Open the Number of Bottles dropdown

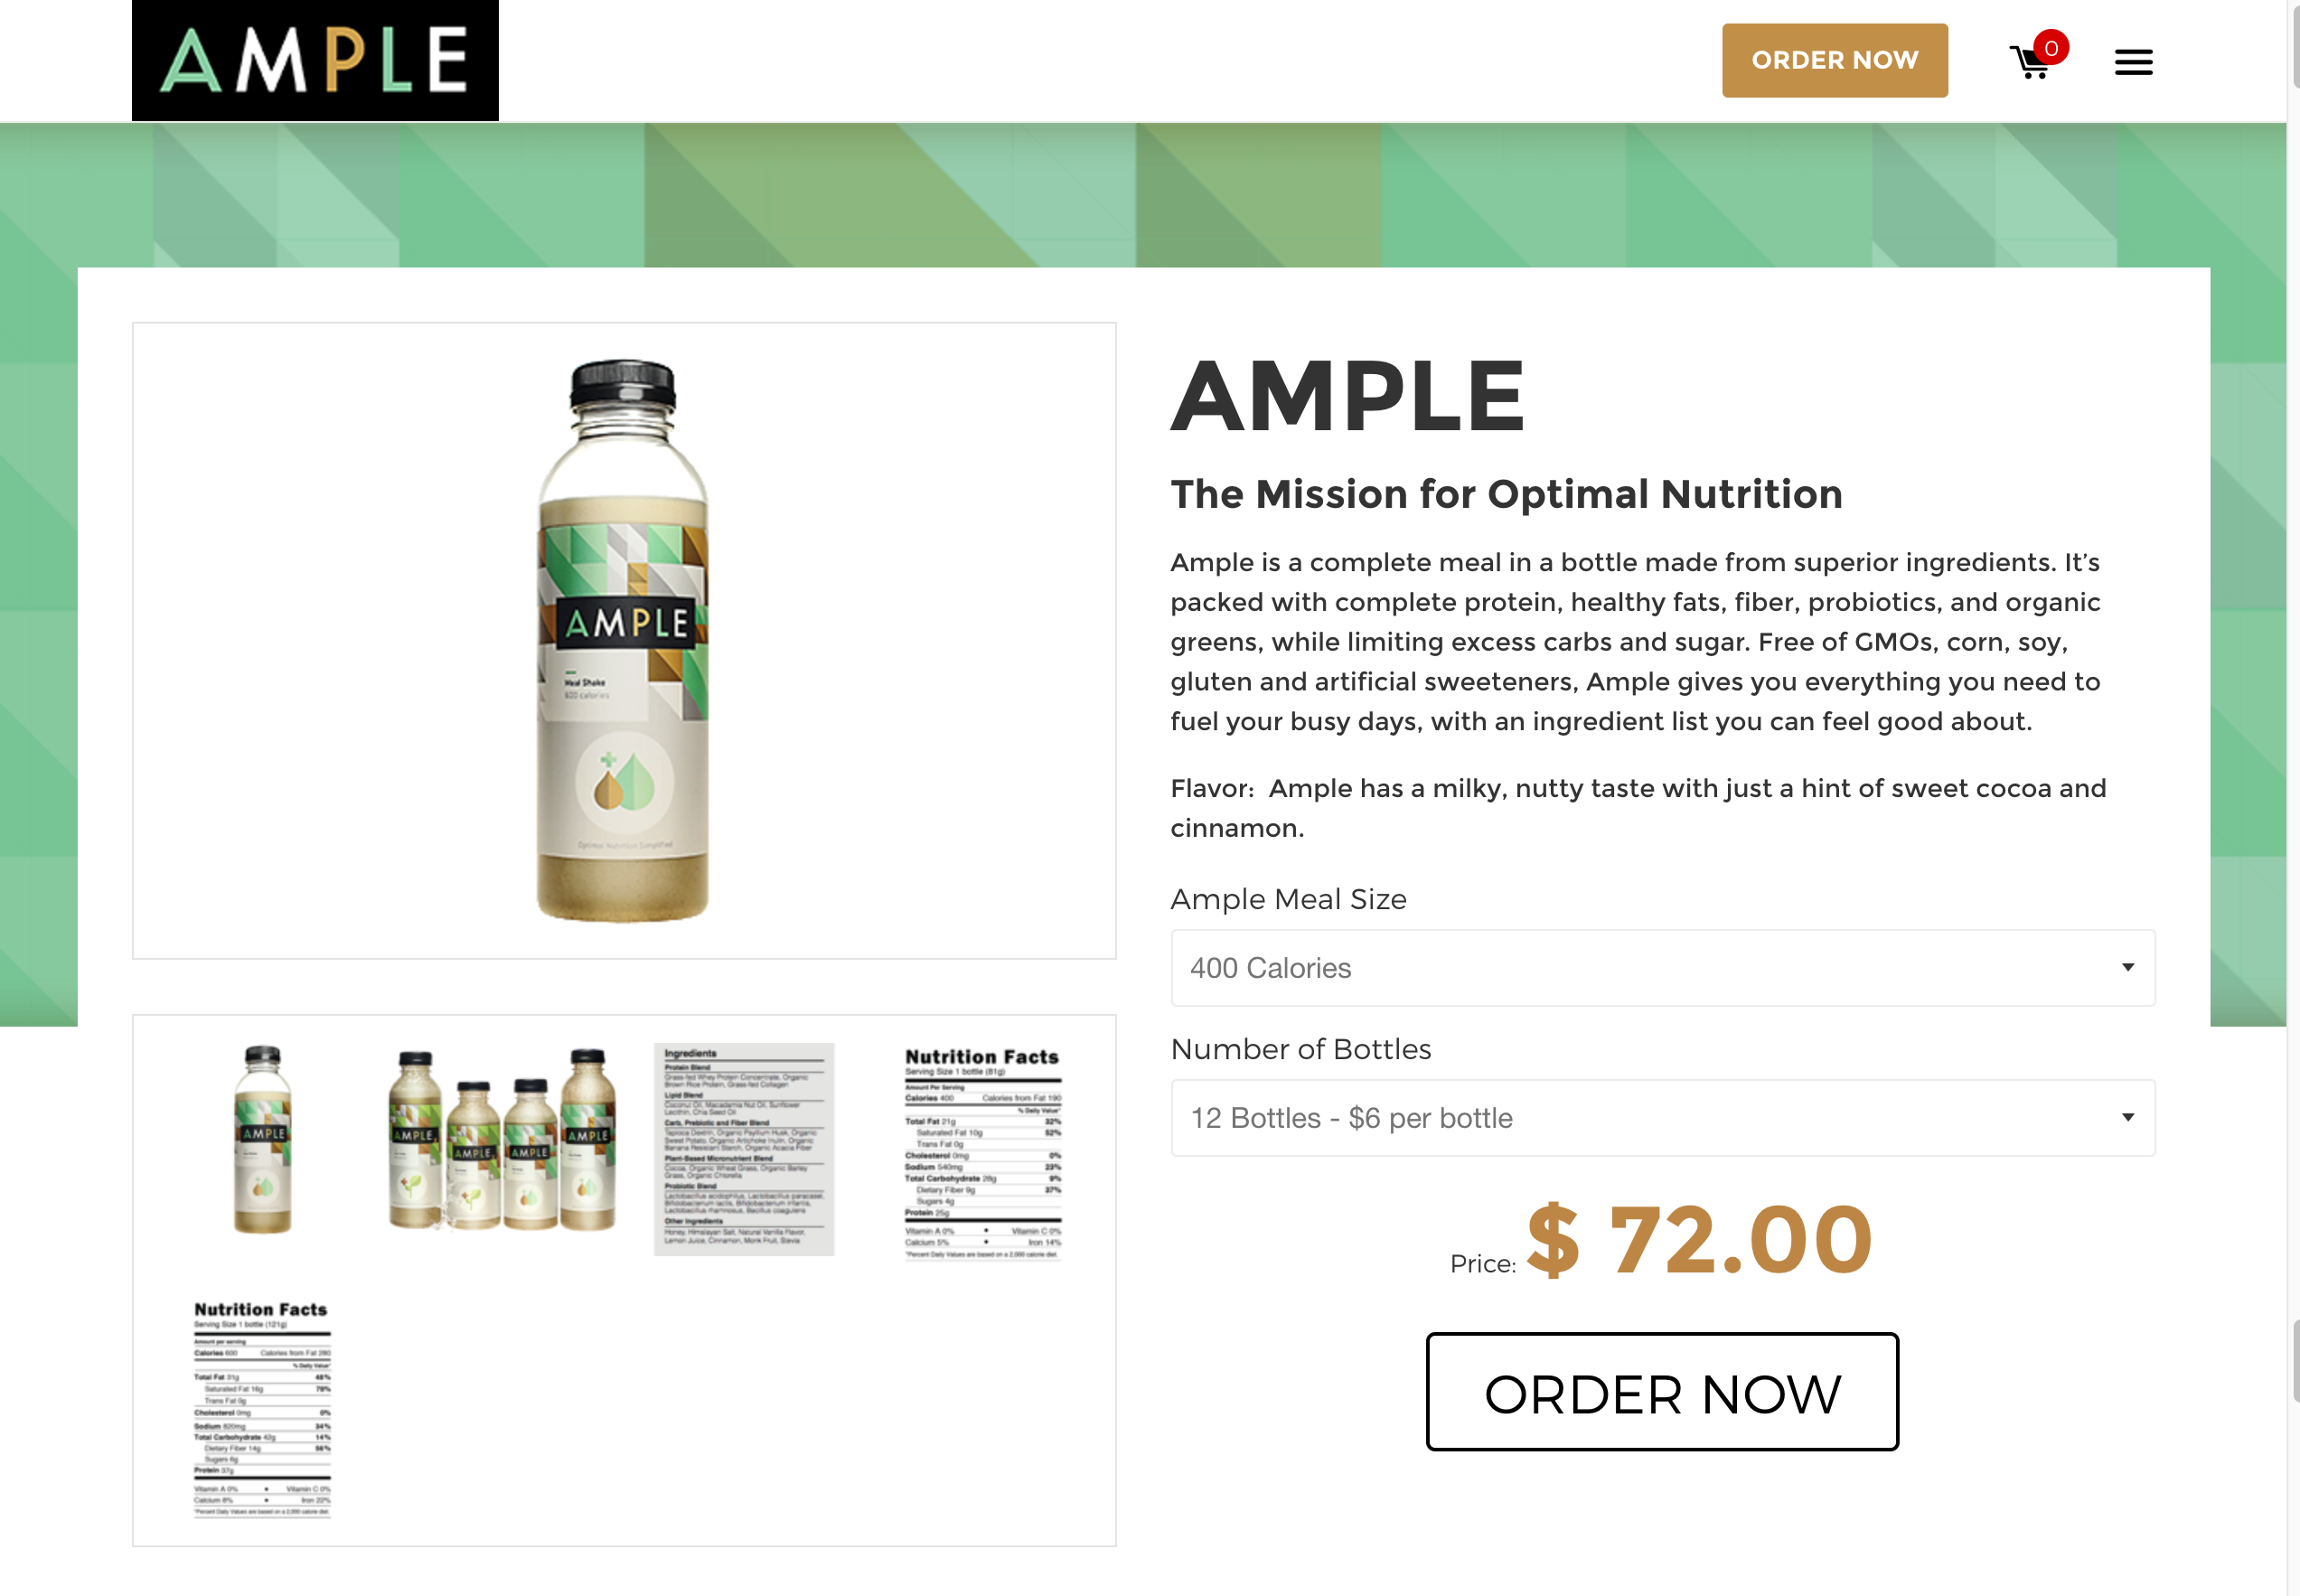(1662, 1118)
